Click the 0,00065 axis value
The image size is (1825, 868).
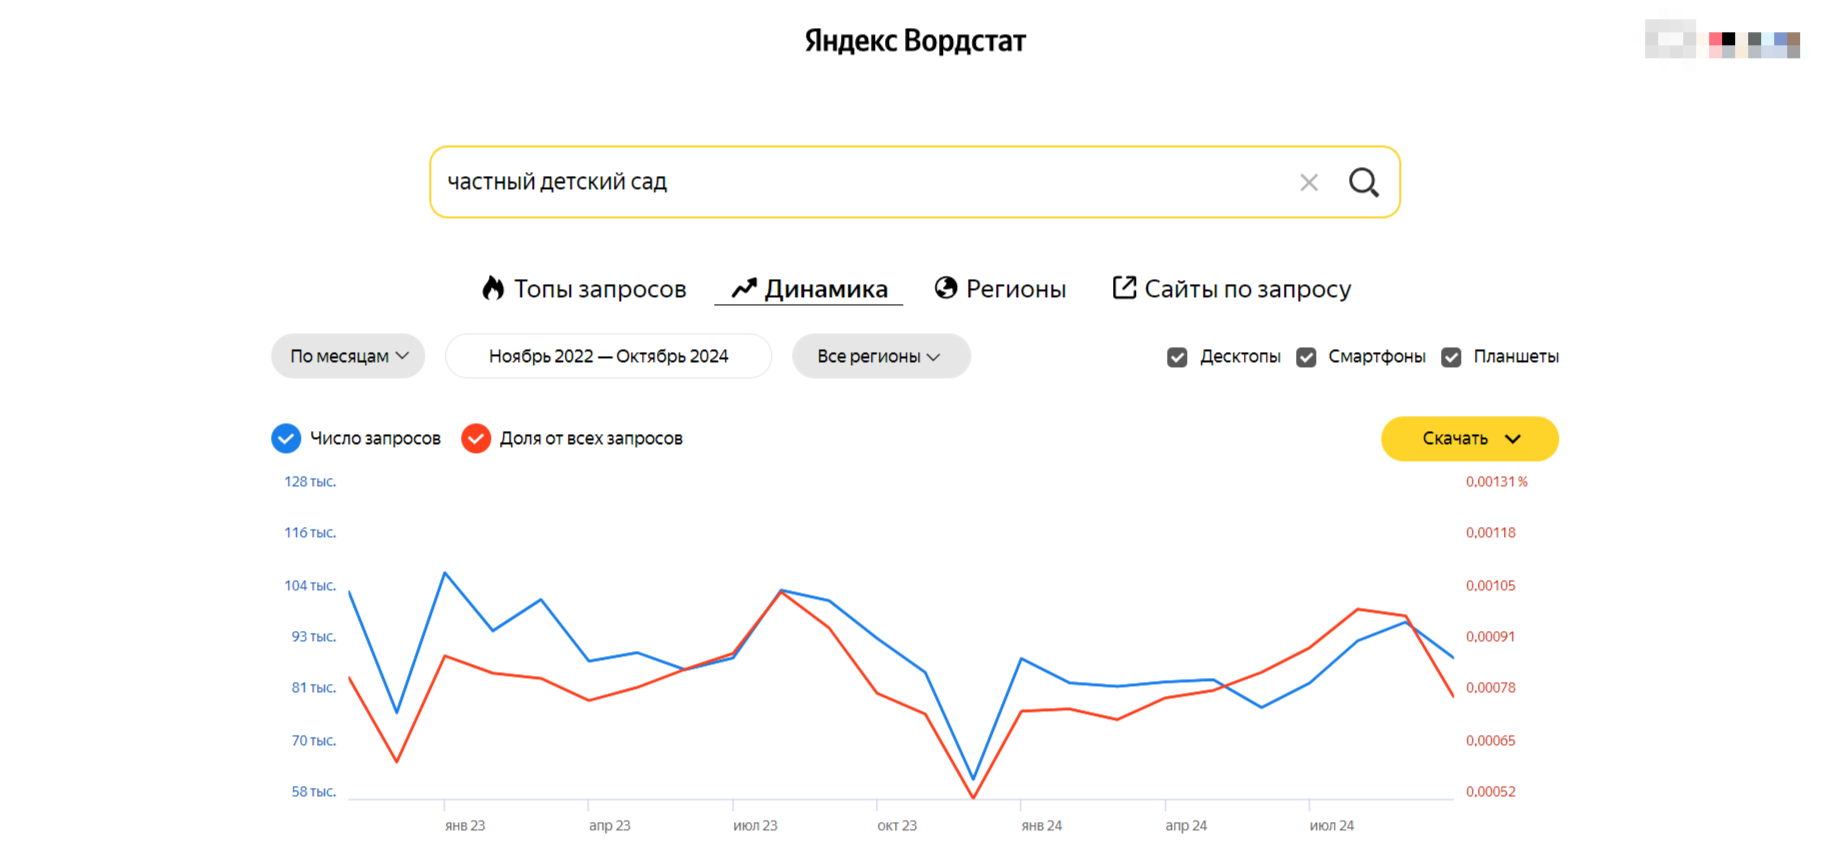tap(1491, 741)
